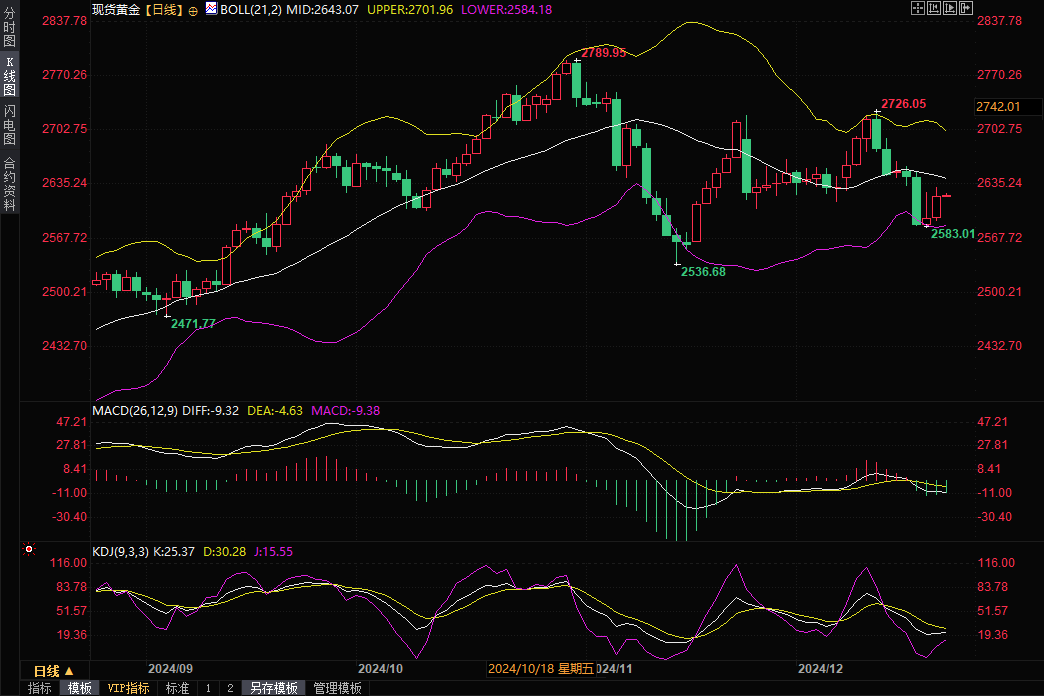Click the MID:2643.07 Bollinger value
This screenshot has height=696, width=1044.
[x=322, y=10]
